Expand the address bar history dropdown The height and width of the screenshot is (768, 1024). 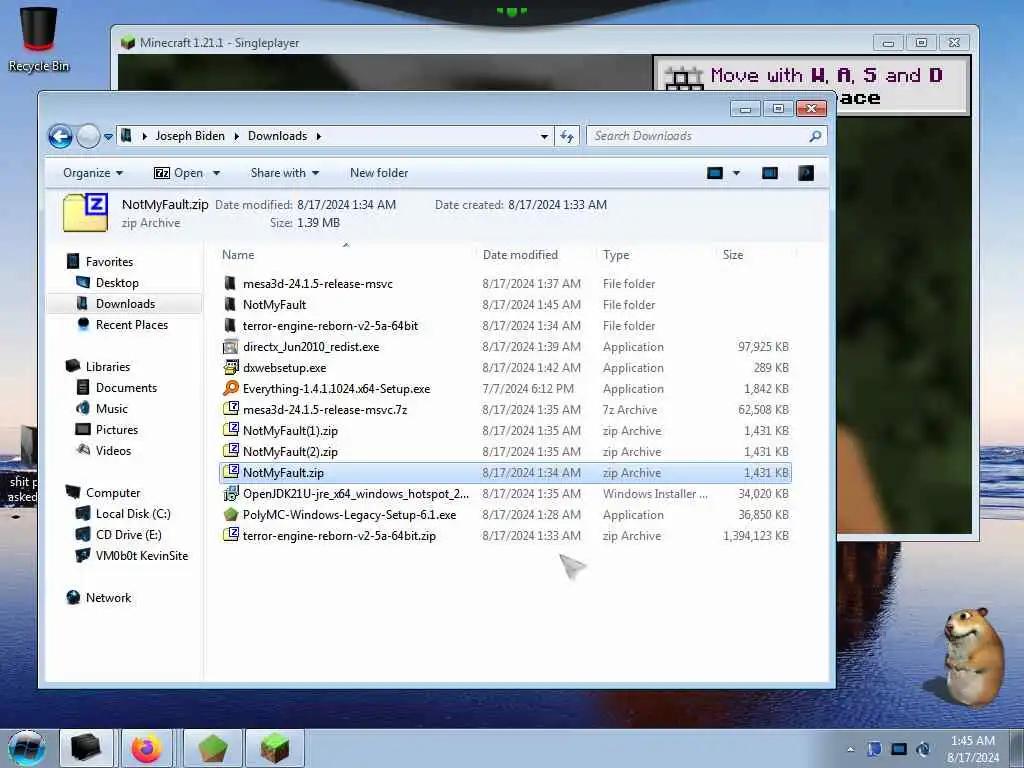[x=544, y=136]
